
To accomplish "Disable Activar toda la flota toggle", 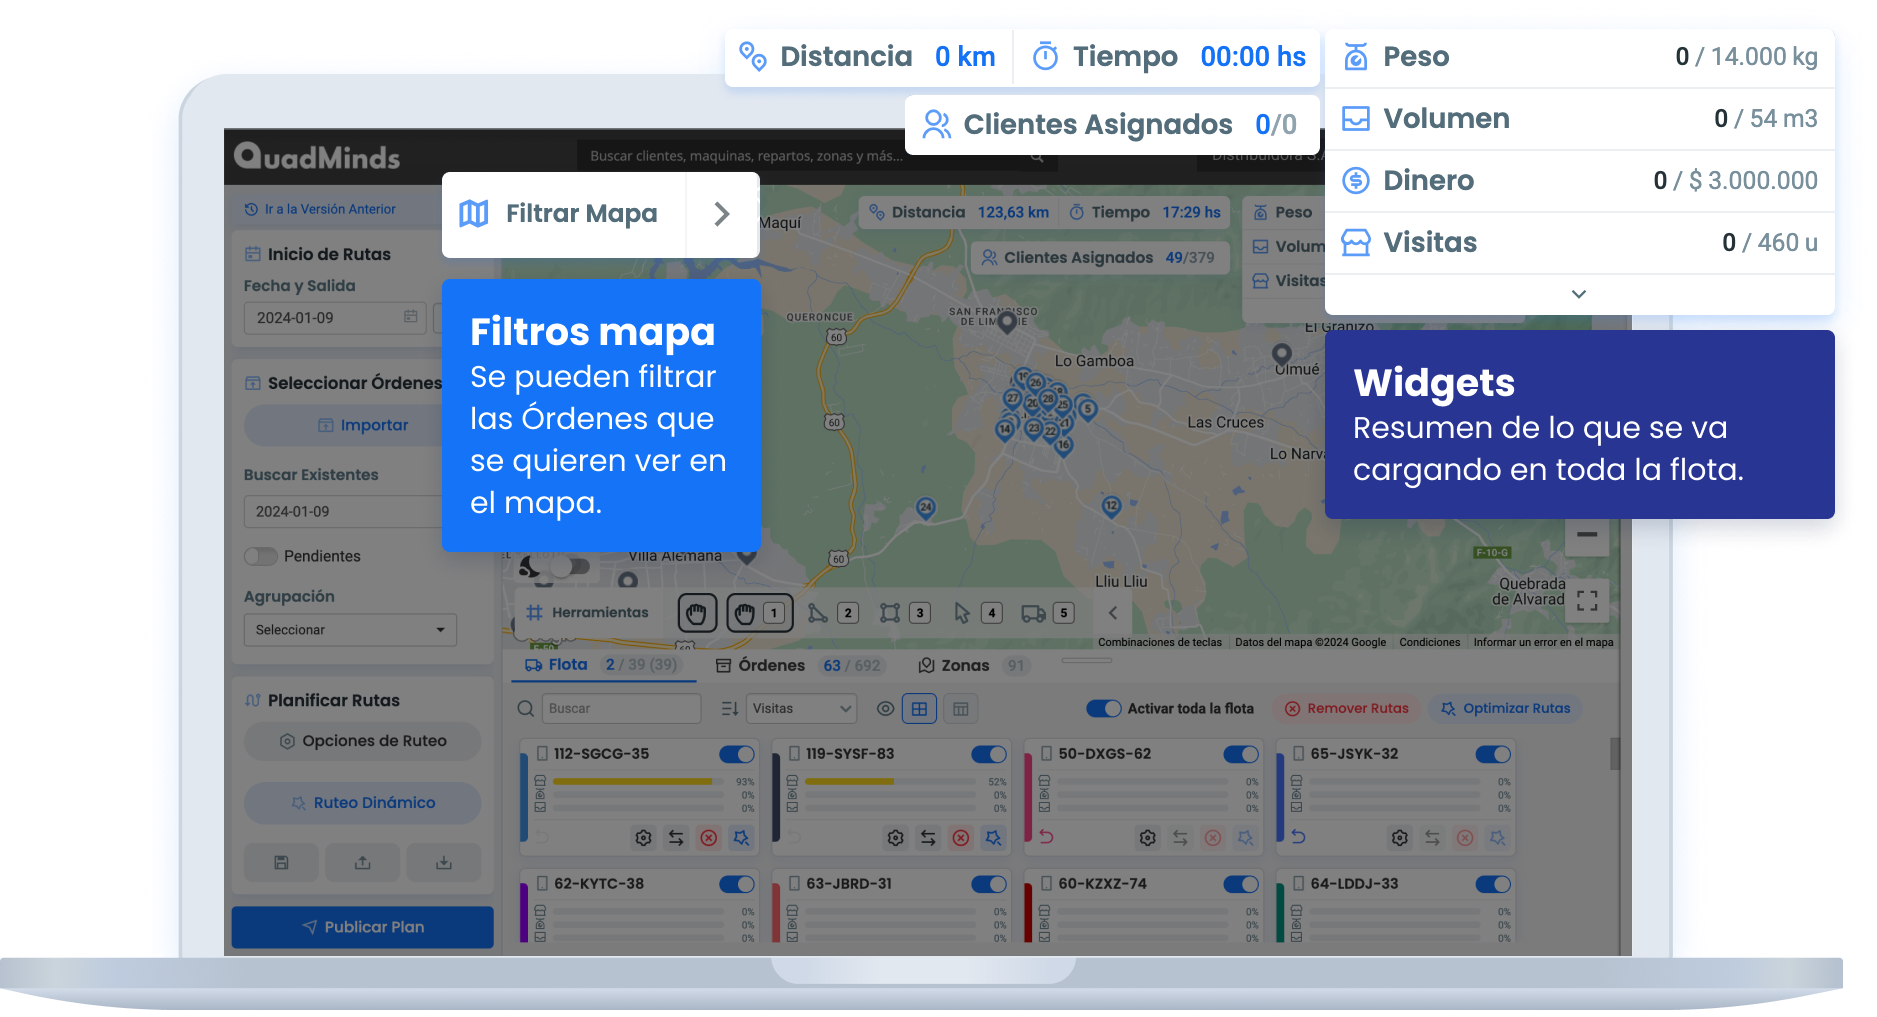I will pos(1104,709).
